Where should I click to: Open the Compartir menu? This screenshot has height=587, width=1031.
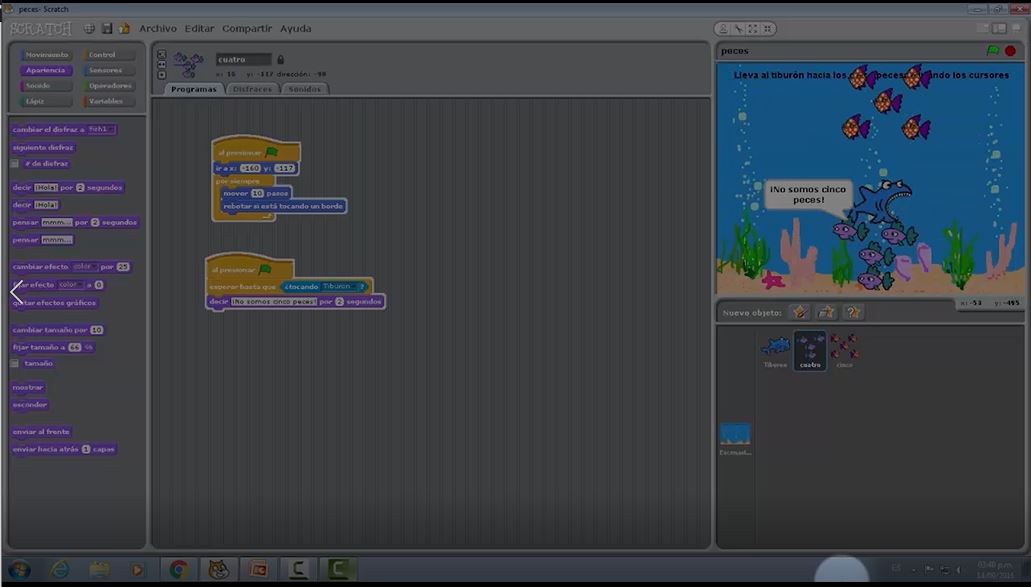tap(247, 28)
